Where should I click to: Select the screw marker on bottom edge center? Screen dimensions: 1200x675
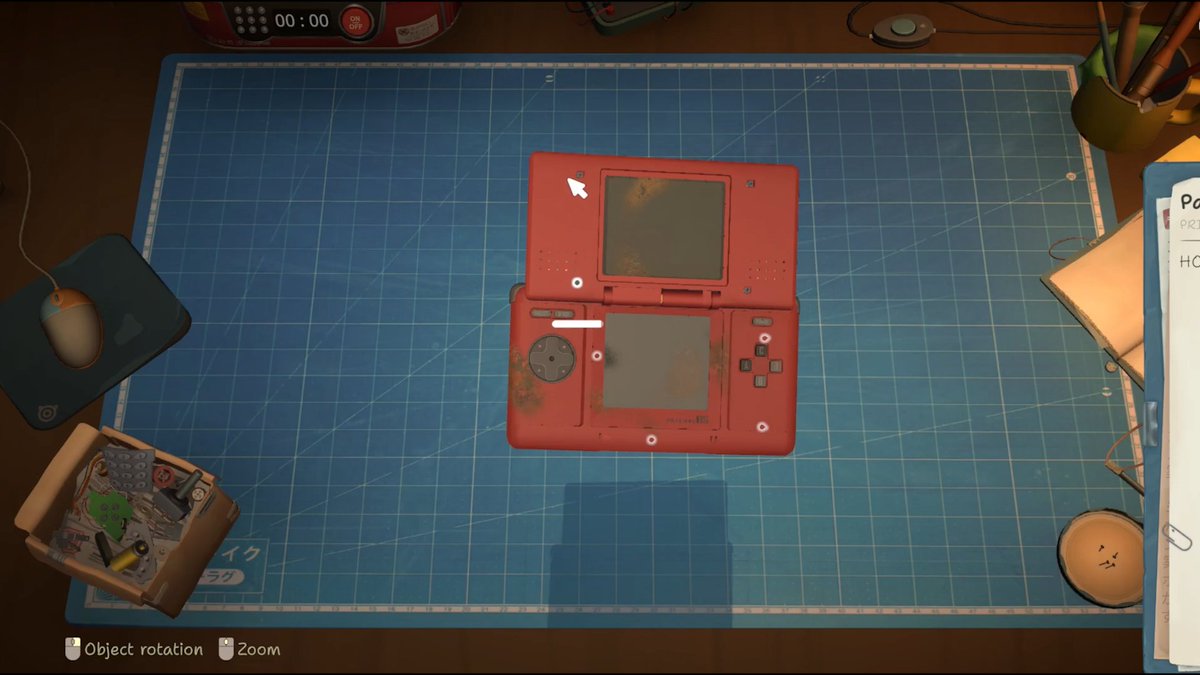[651, 439]
